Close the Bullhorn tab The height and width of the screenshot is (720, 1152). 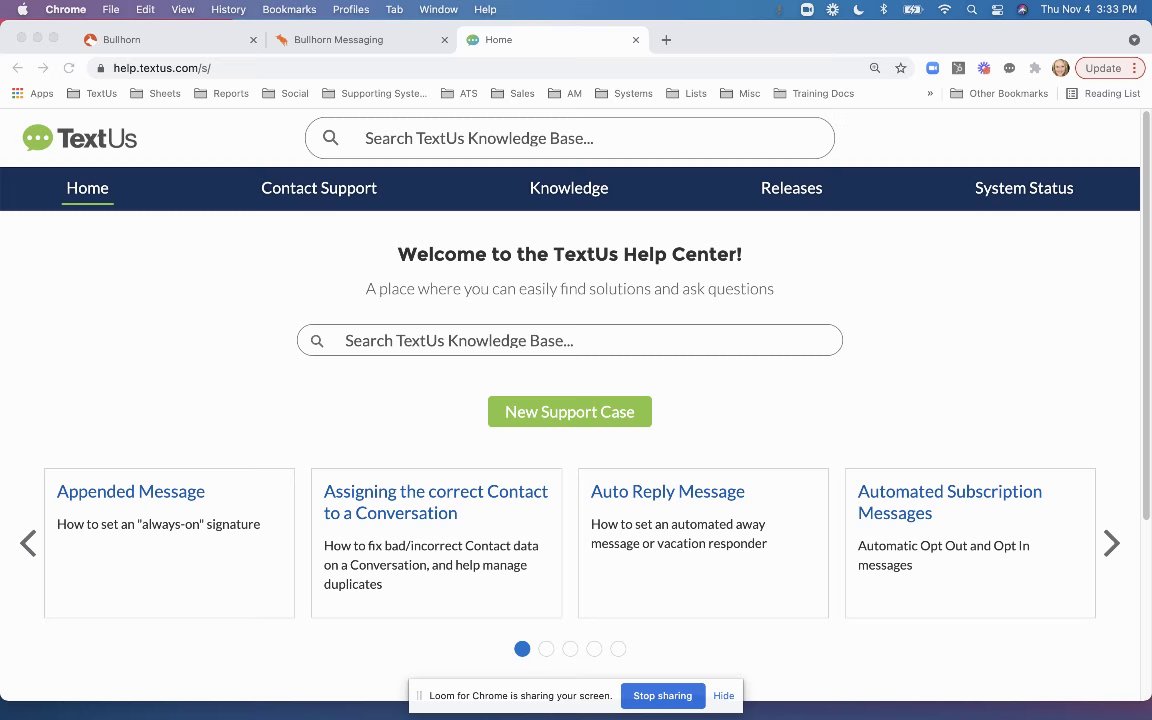click(x=253, y=40)
